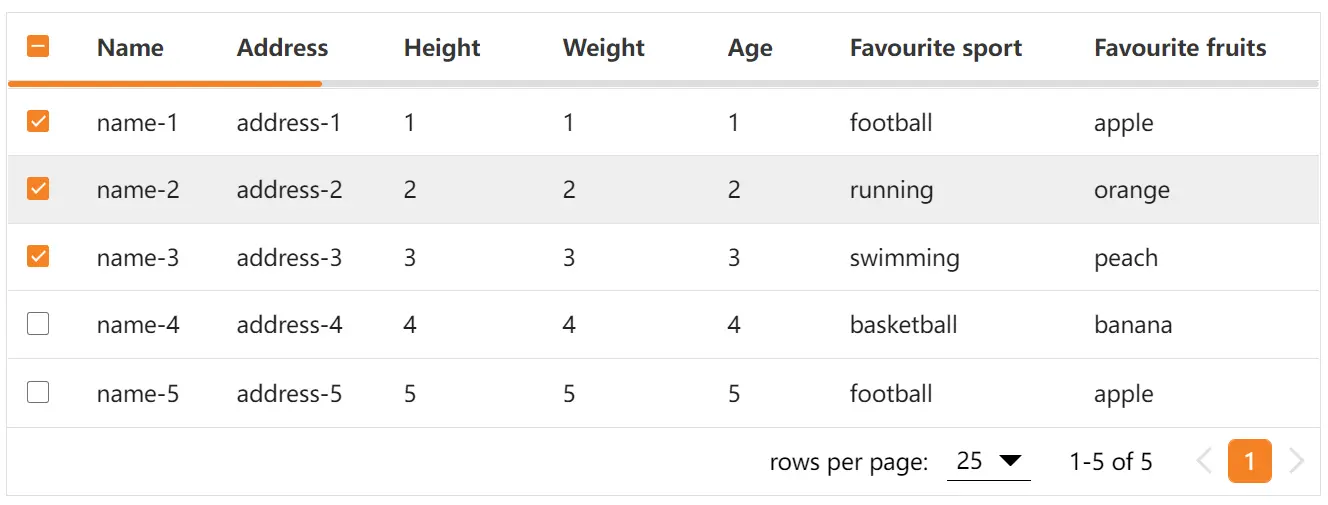
Task: Check the name-4 row checkbox
Action: [x=38, y=324]
